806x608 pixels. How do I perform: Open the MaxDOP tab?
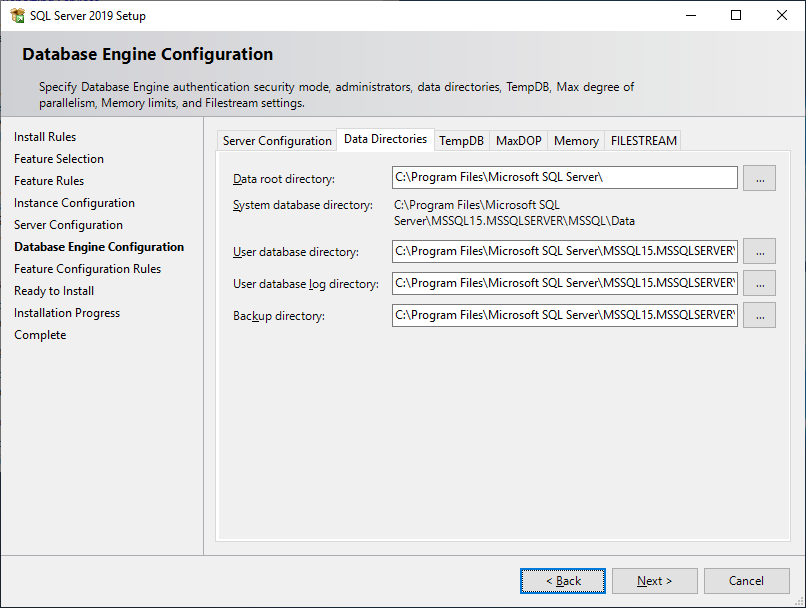tap(519, 141)
